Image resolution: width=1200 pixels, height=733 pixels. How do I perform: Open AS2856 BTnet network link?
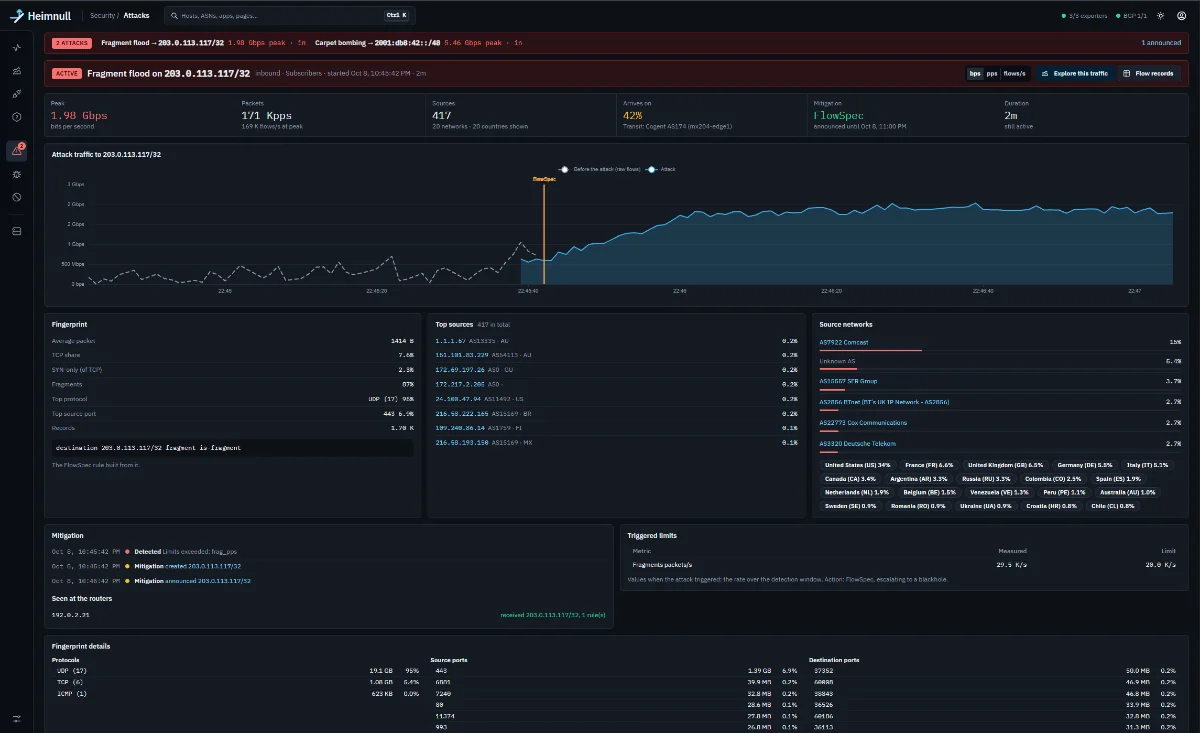(x=884, y=402)
